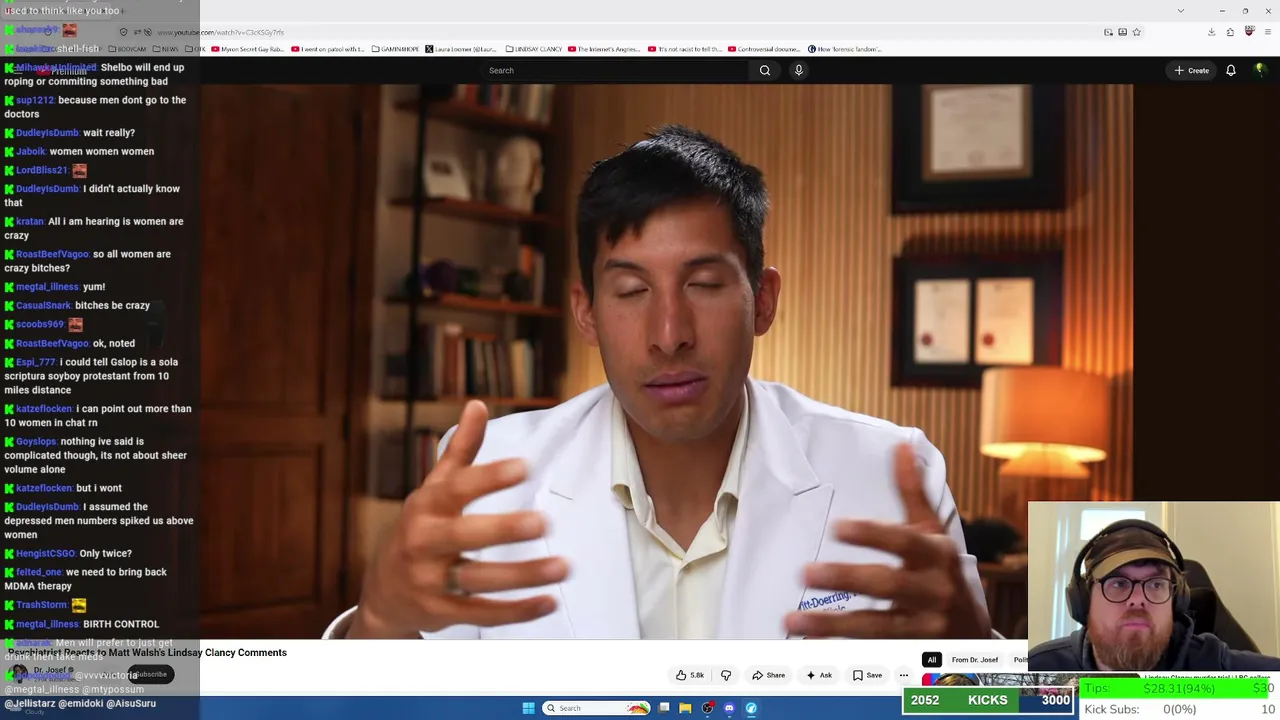Click chat username CasualSnark
The height and width of the screenshot is (720, 1280).
coord(44,306)
